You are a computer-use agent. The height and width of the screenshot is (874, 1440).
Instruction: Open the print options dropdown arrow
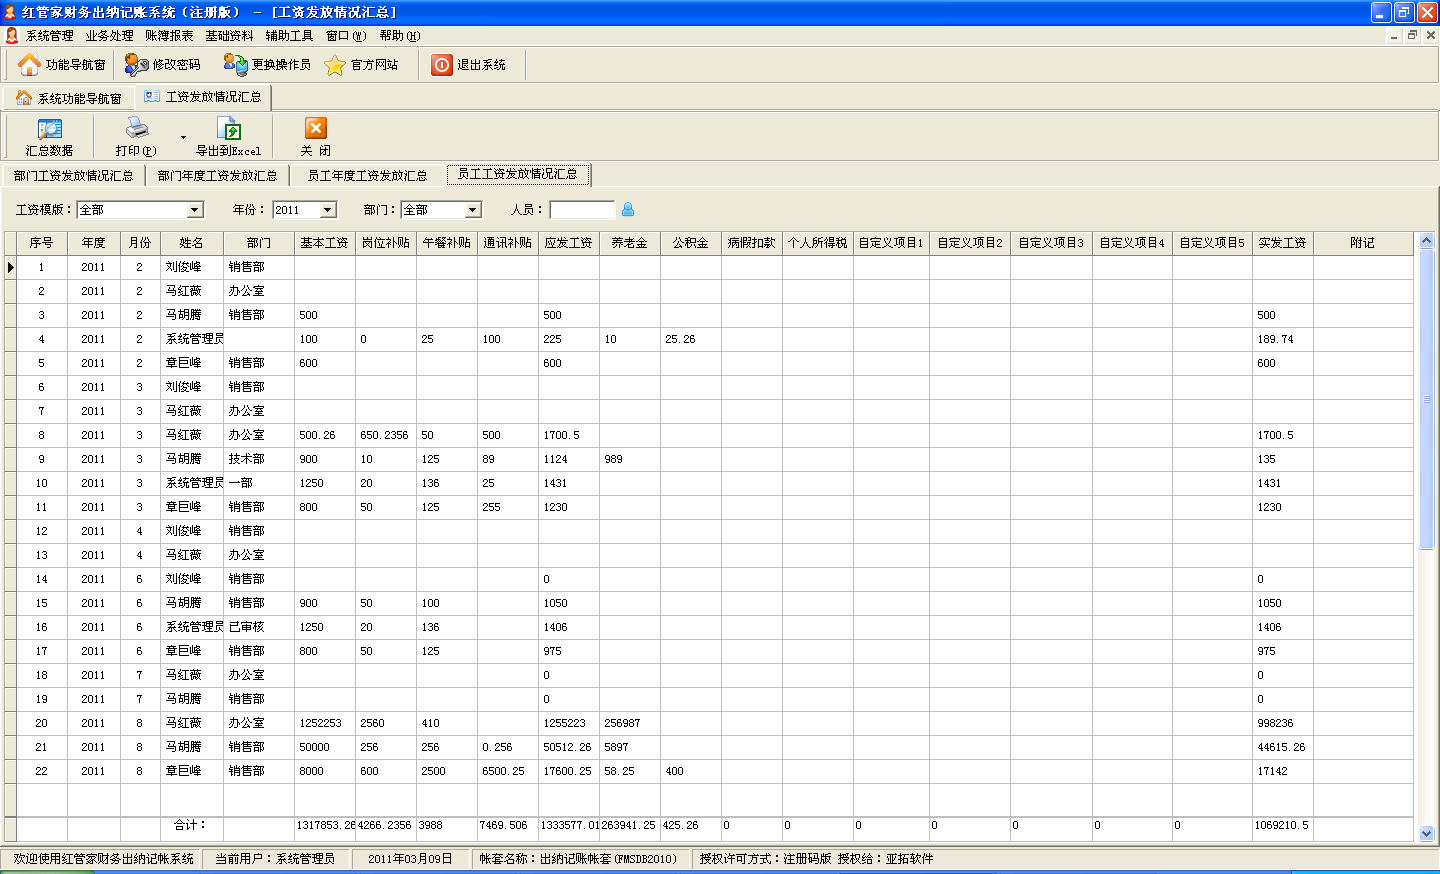pos(183,137)
